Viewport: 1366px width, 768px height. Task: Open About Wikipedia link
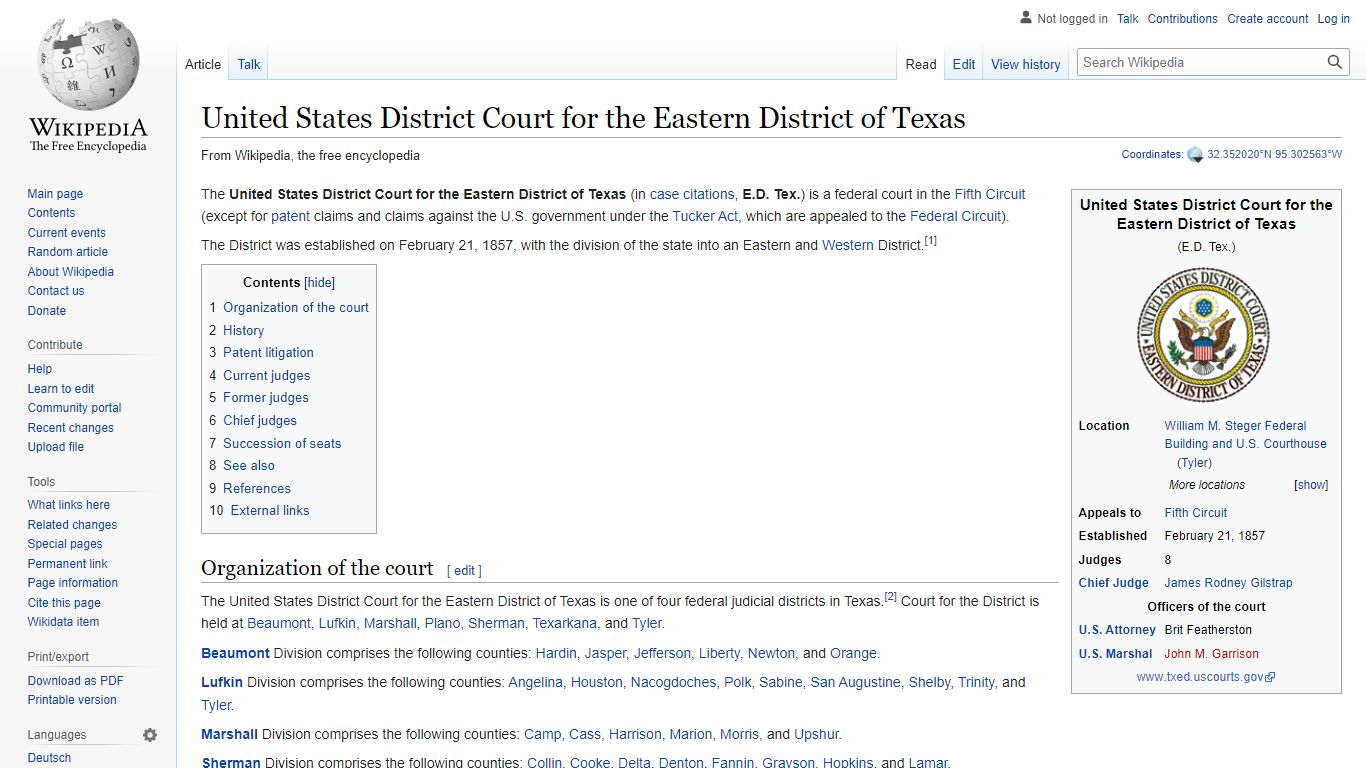[x=70, y=272]
